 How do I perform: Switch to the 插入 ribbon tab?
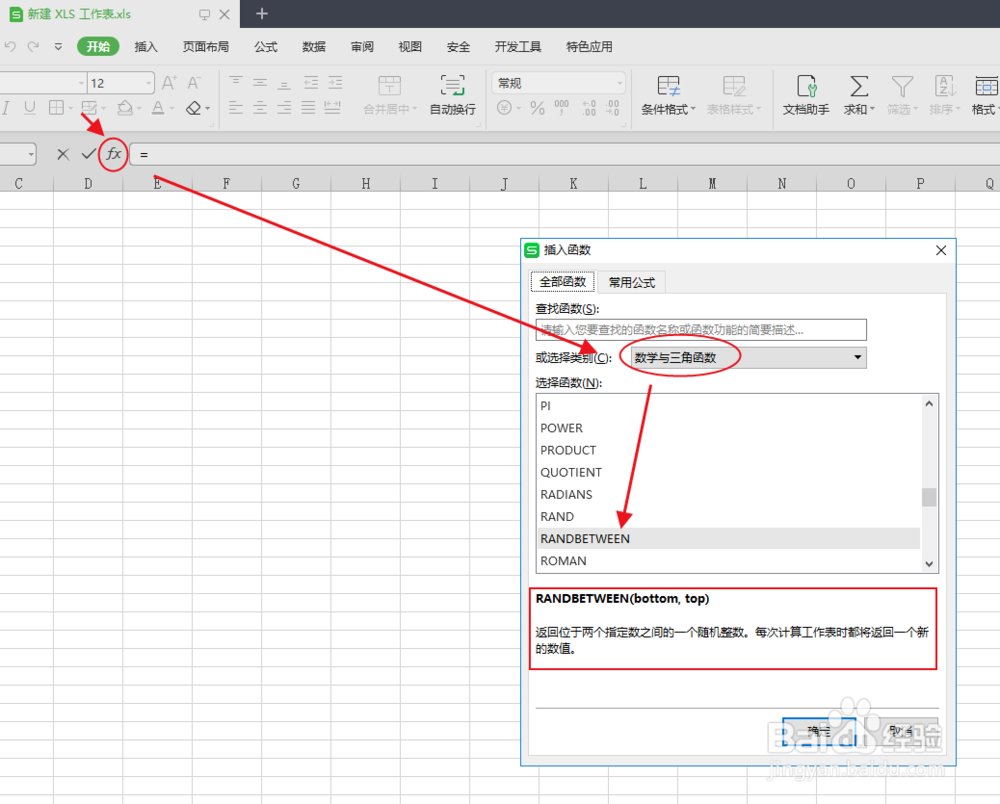pos(146,47)
